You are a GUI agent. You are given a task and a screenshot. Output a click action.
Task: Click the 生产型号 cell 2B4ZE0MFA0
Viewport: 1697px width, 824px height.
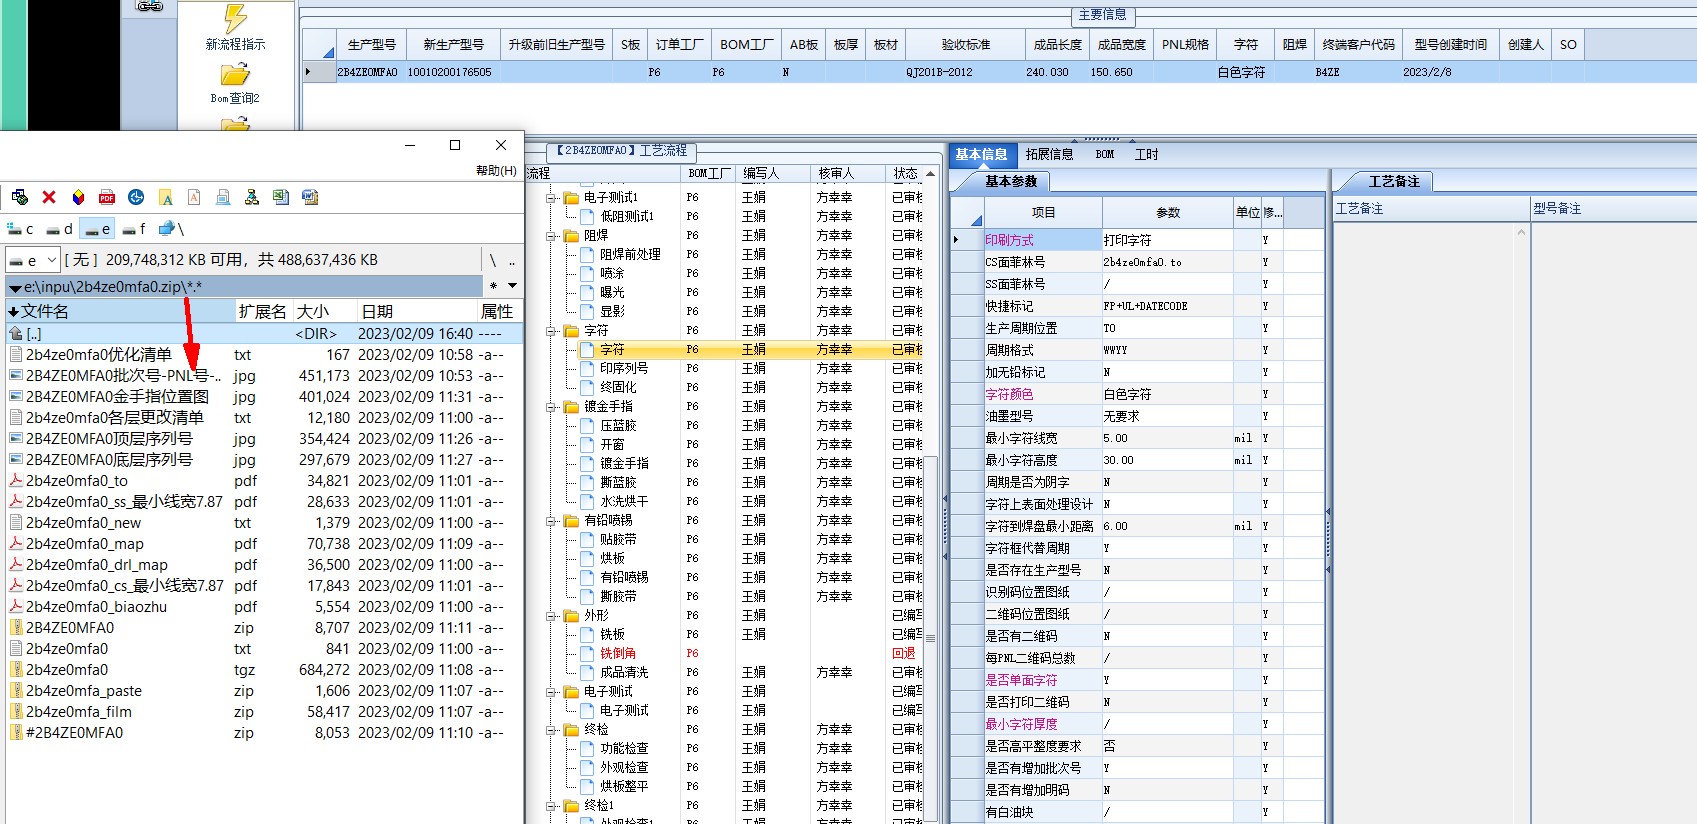click(367, 72)
